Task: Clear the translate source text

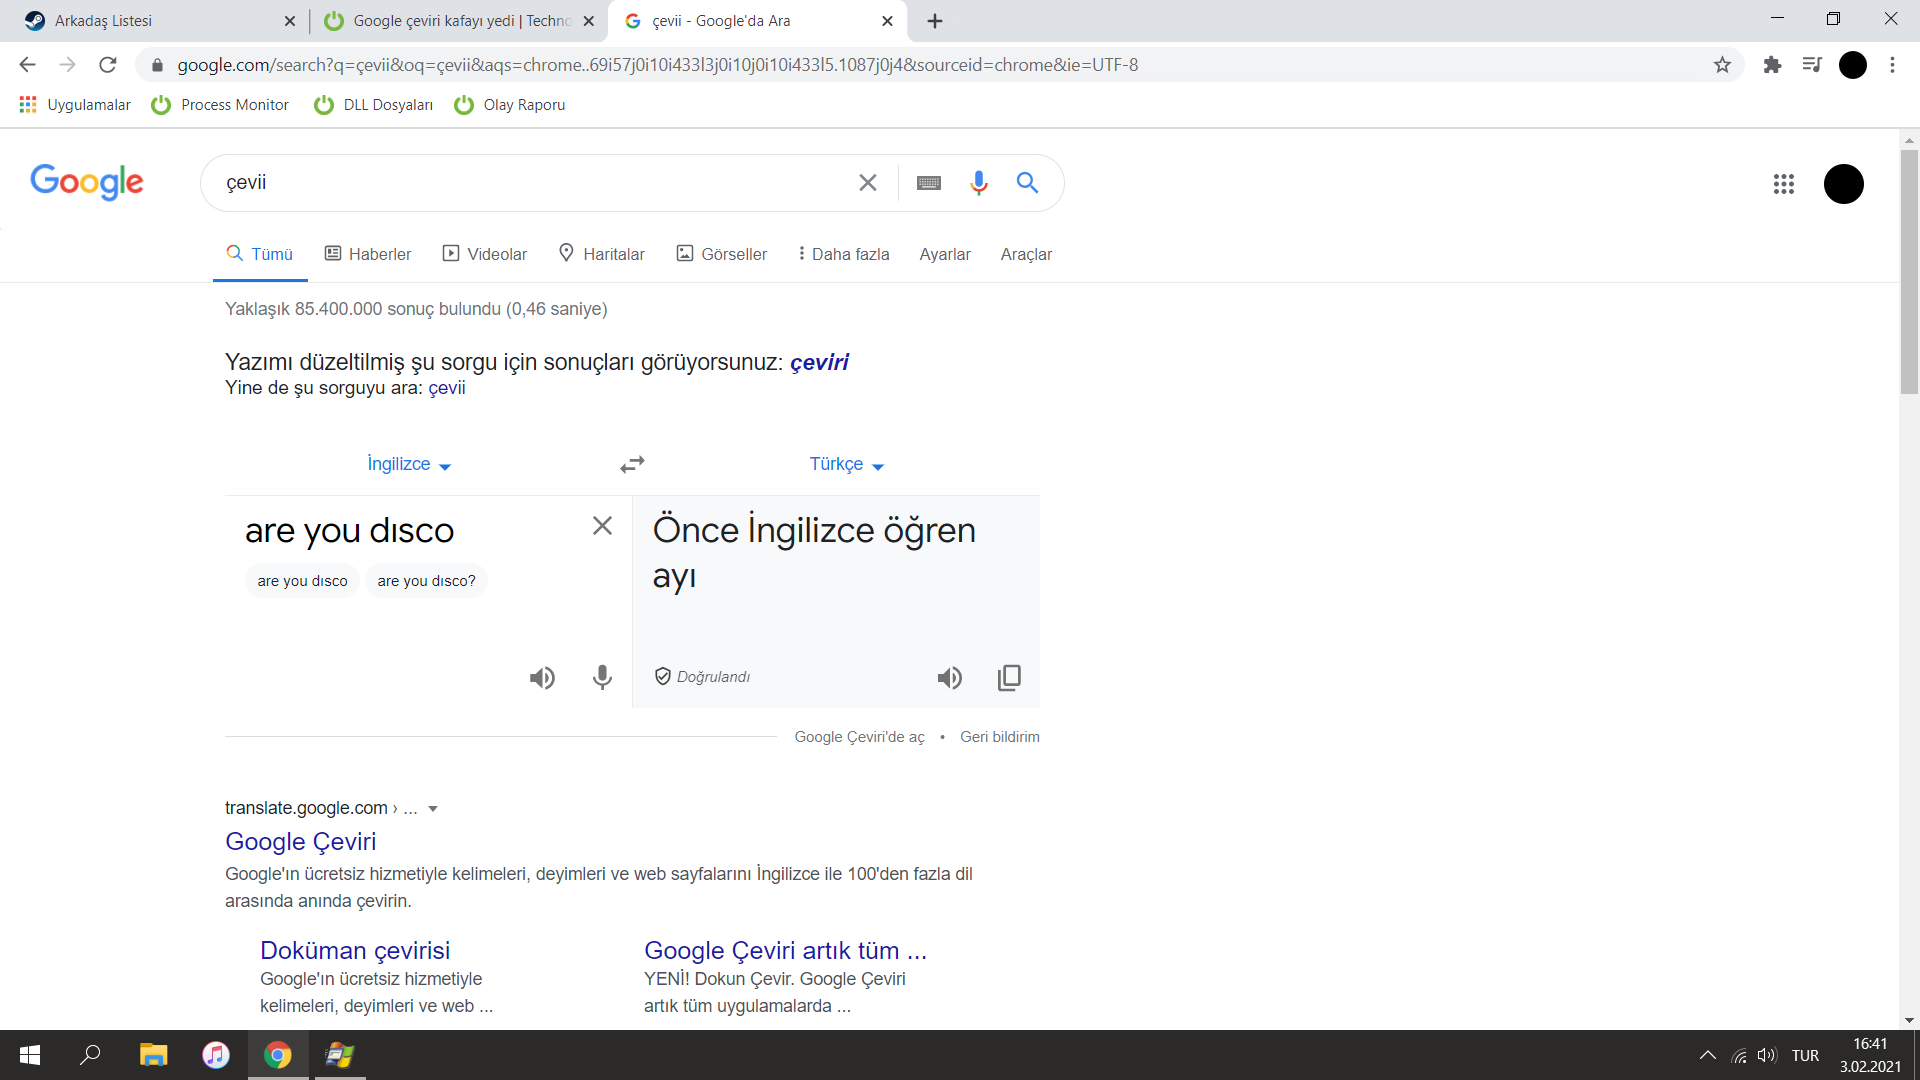Action: click(602, 526)
